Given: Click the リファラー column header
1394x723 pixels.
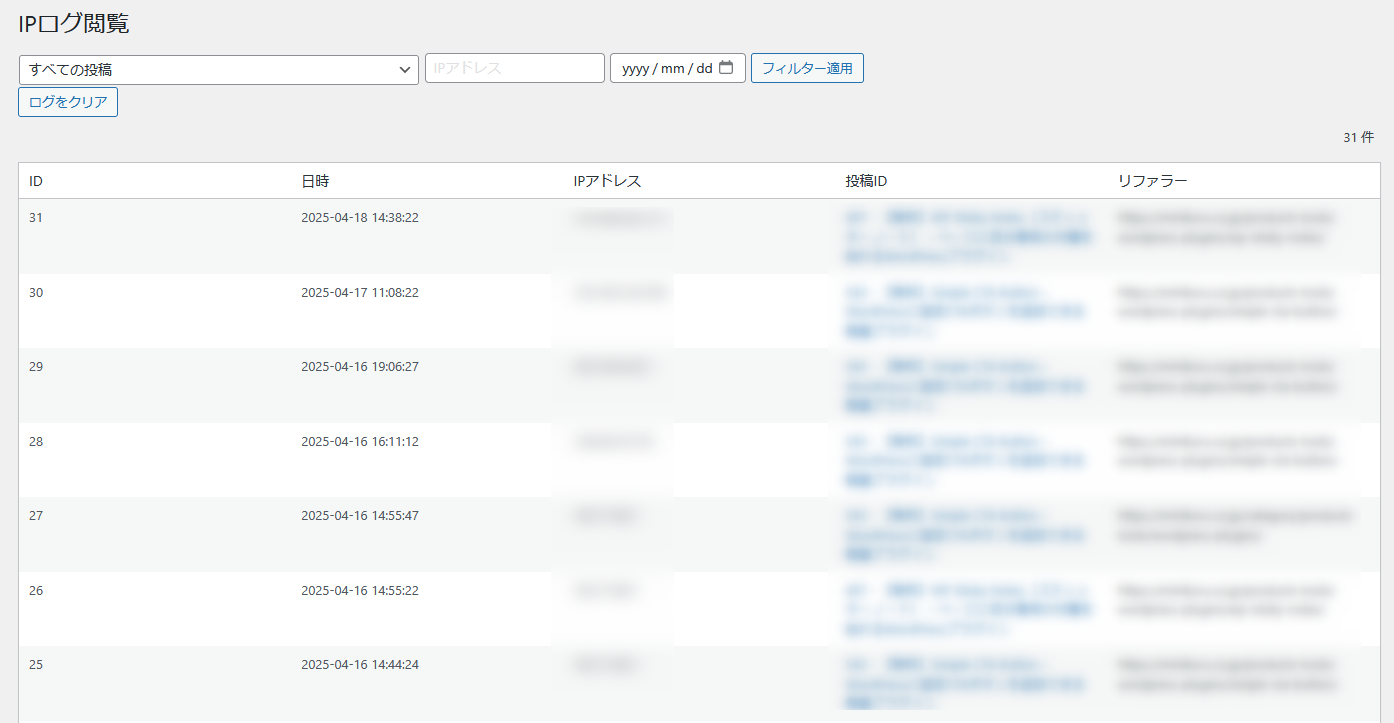Looking at the screenshot, I should point(1152,181).
